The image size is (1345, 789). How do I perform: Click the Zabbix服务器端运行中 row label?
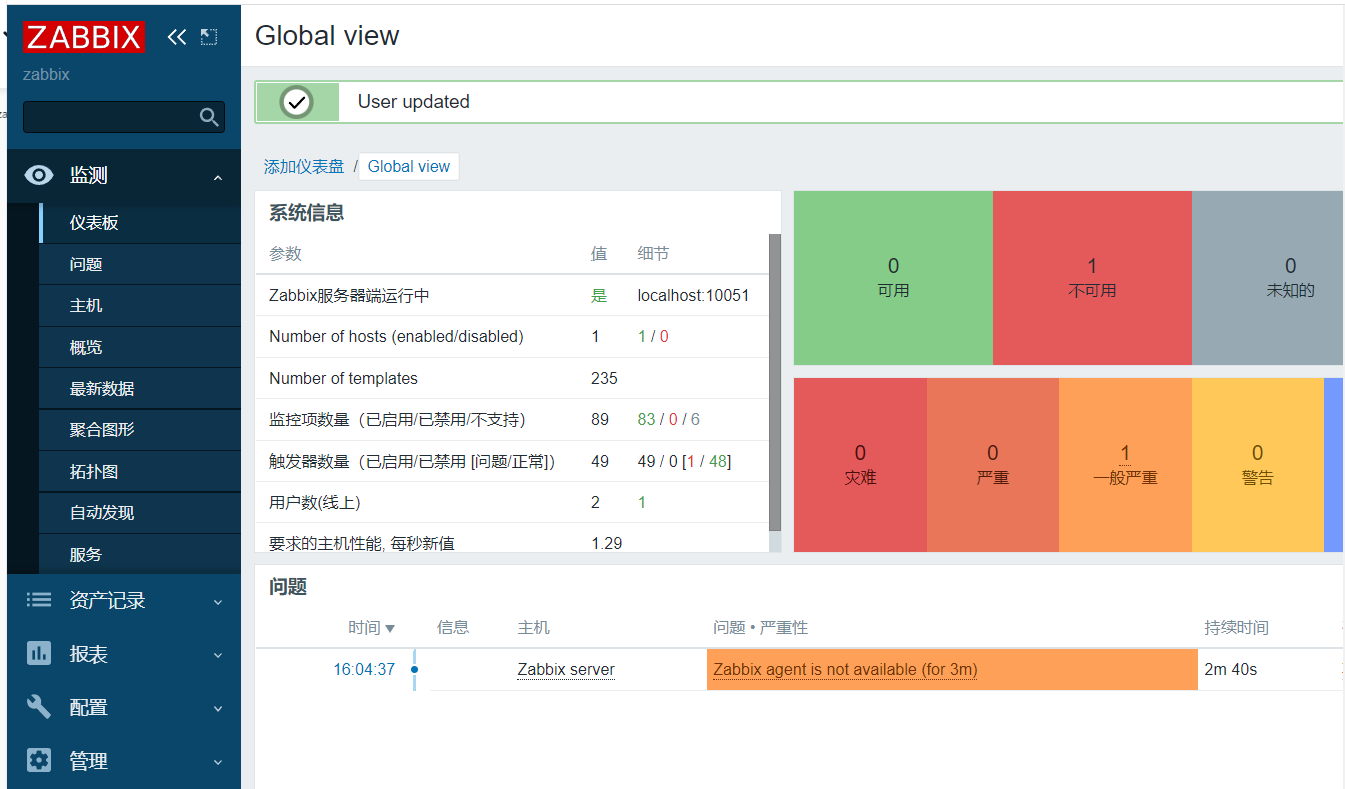click(349, 296)
